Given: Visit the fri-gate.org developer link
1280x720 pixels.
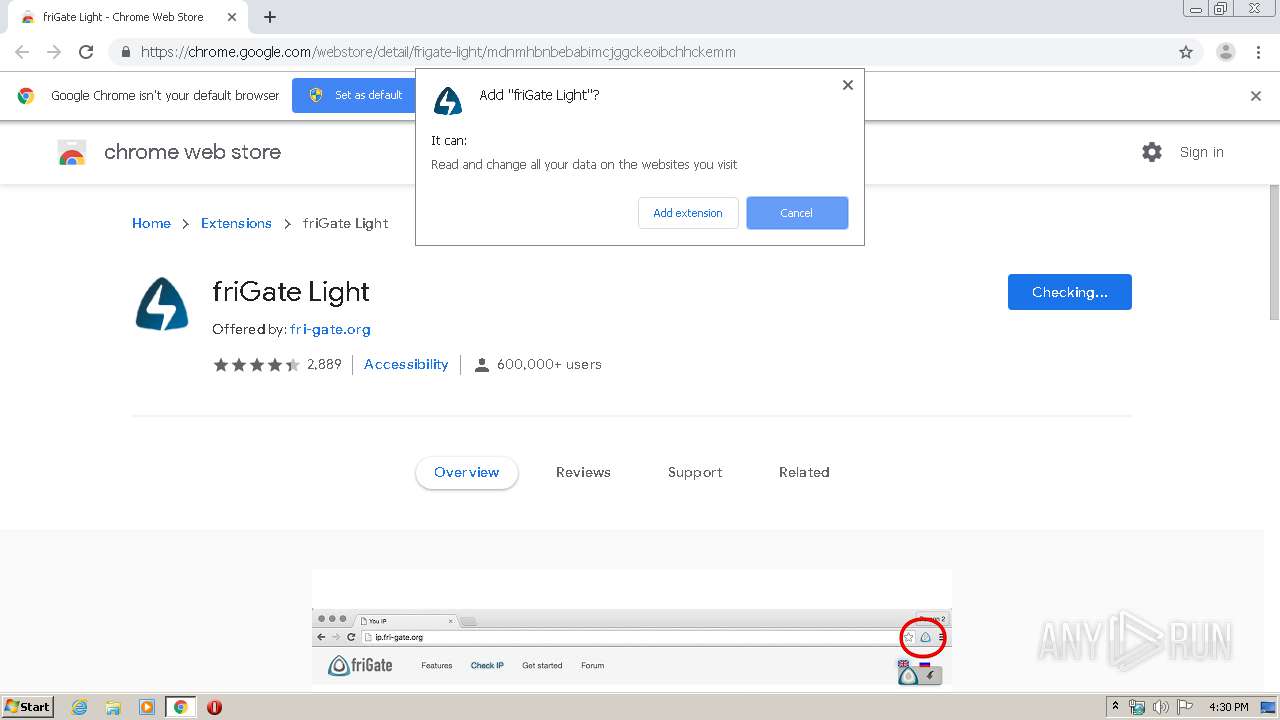Looking at the screenshot, I should point(330,329).
